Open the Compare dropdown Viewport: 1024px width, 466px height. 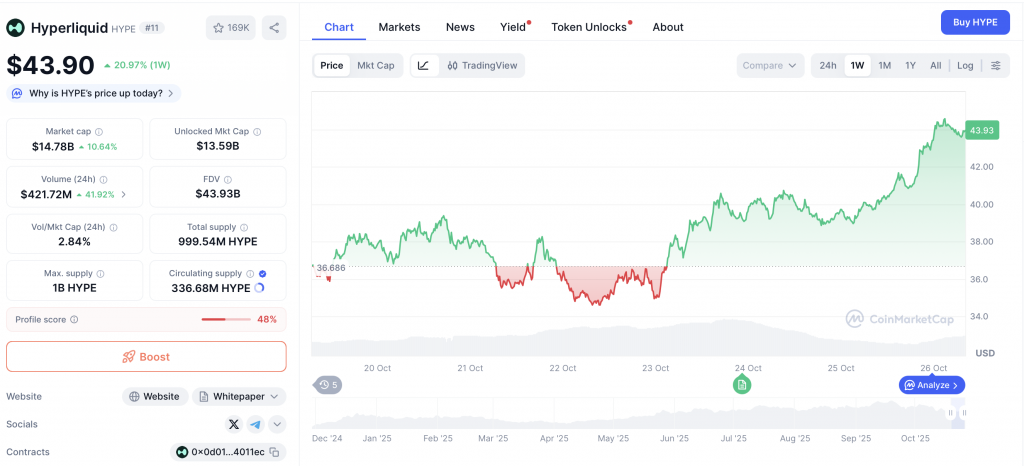(x=770, y=66)
